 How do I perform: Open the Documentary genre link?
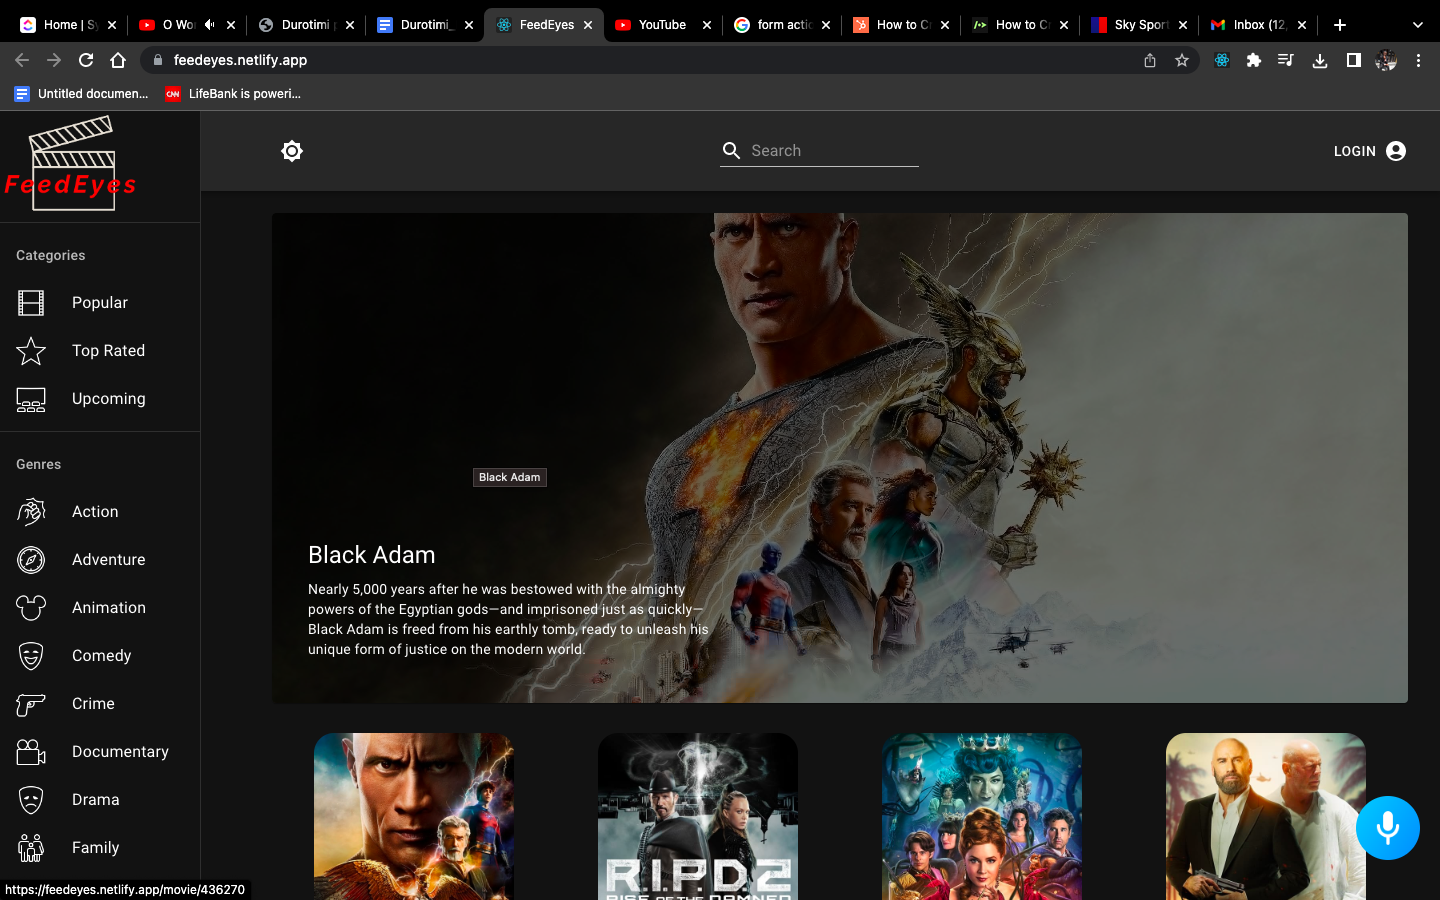pyautogui.click(x=100, y=752)
